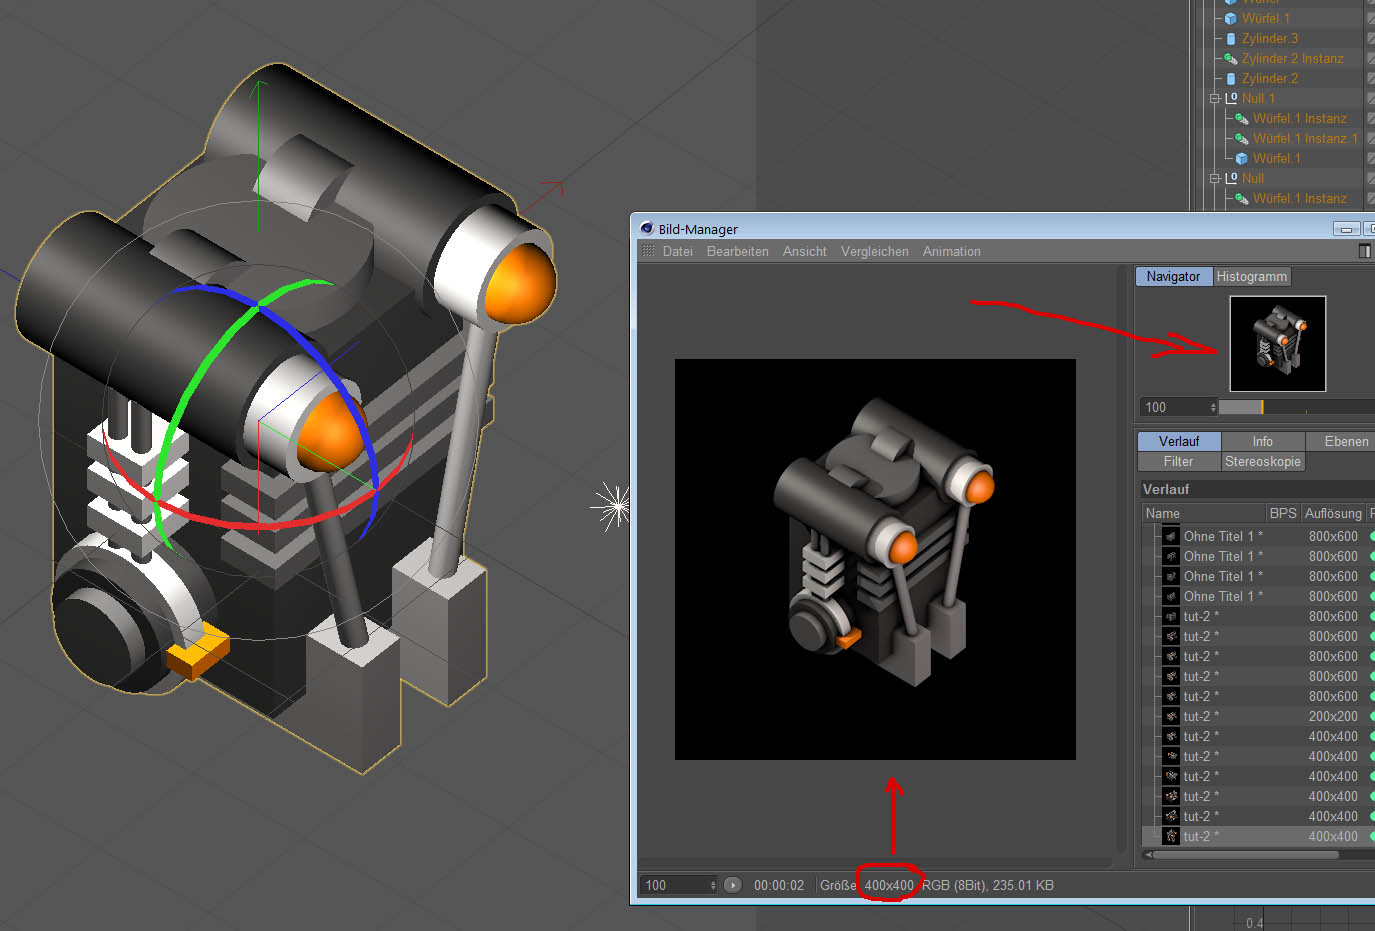
Task: Select Würfel.1 Instanz under Null
Action: [1299, 198]
